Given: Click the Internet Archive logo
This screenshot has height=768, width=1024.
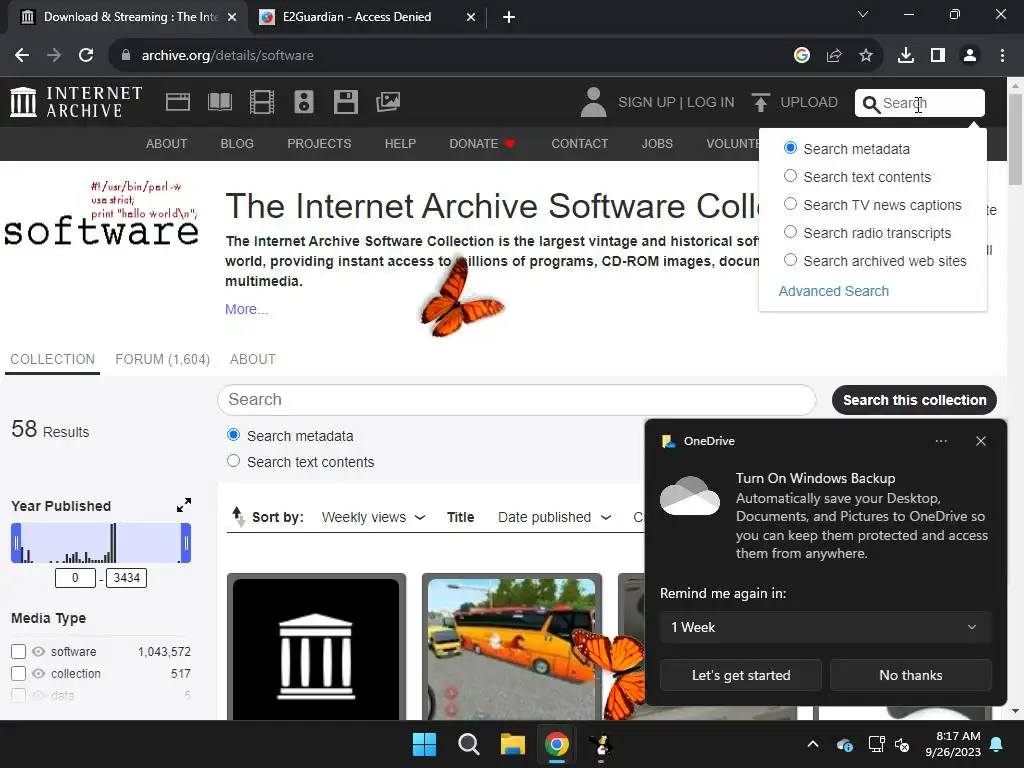Looking at the screenshot, I should 76,102.
